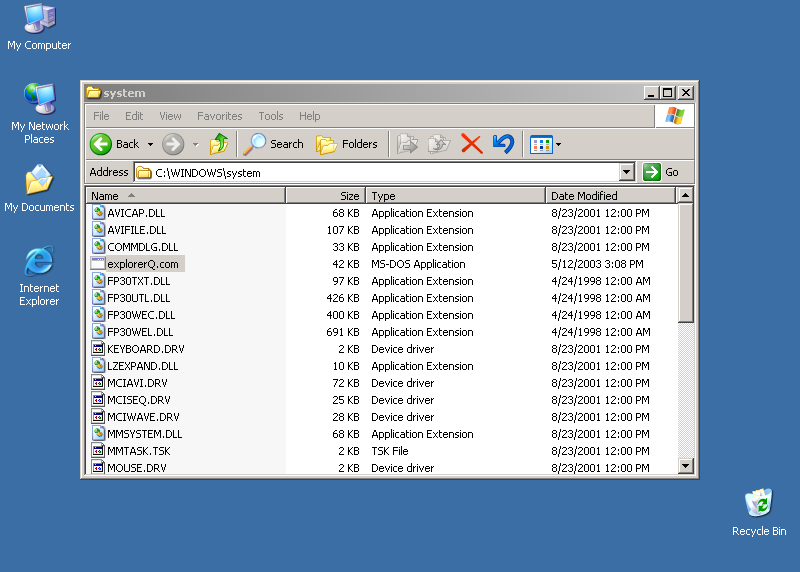Select the MMSYSTEM.DLL file name

pos(144,434)
